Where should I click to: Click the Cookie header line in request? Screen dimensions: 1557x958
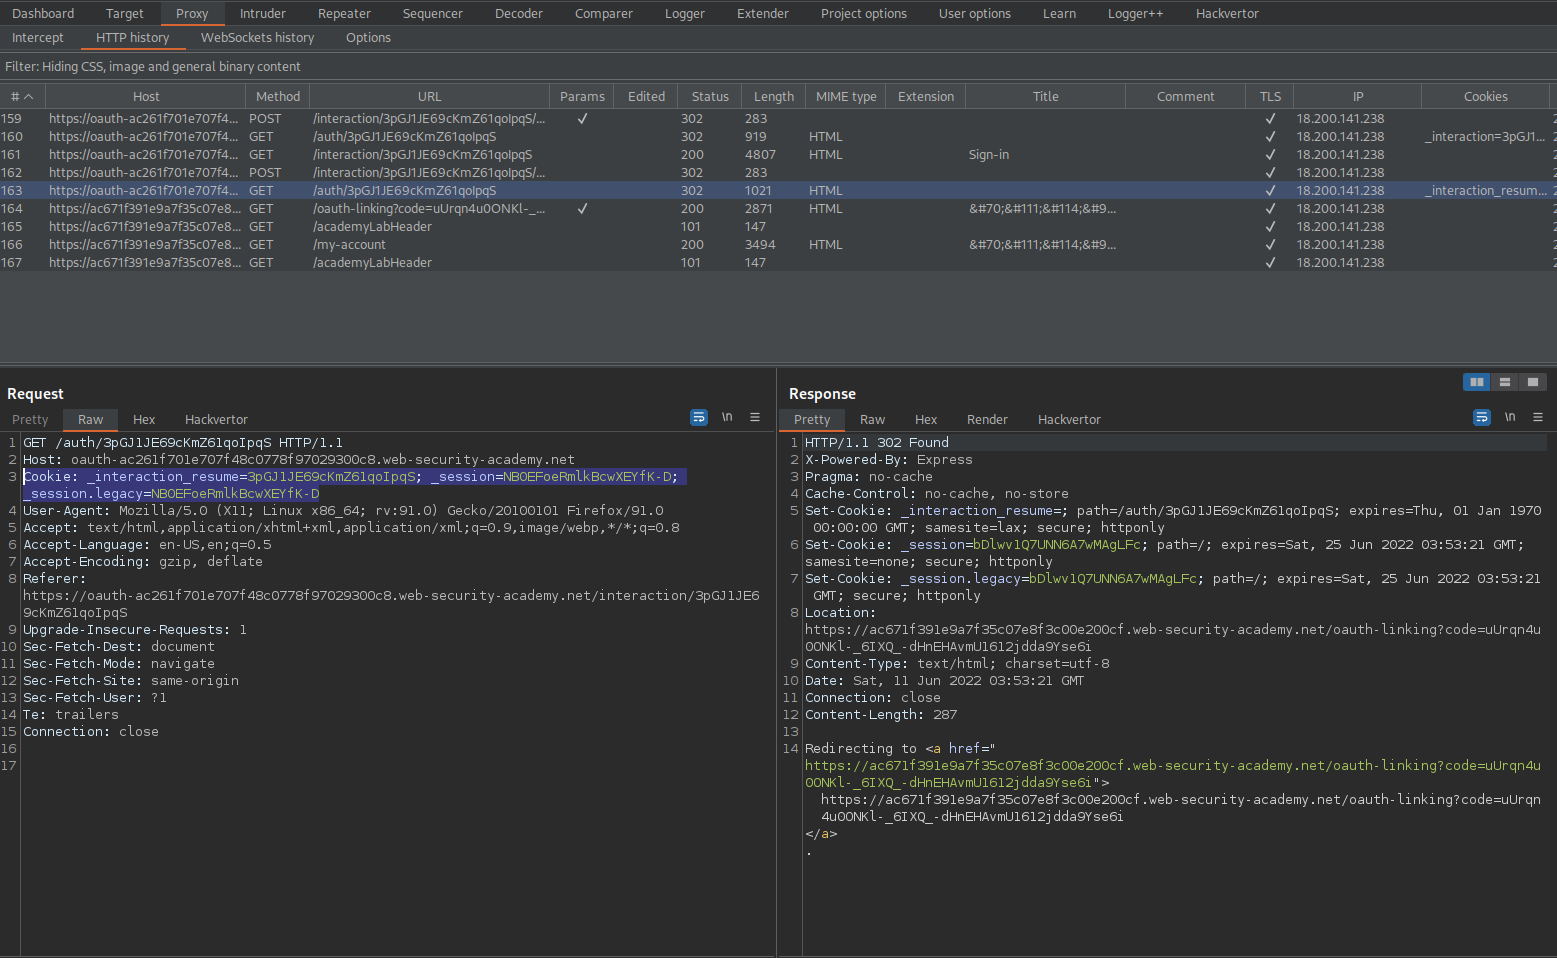(x=355, y=485)
